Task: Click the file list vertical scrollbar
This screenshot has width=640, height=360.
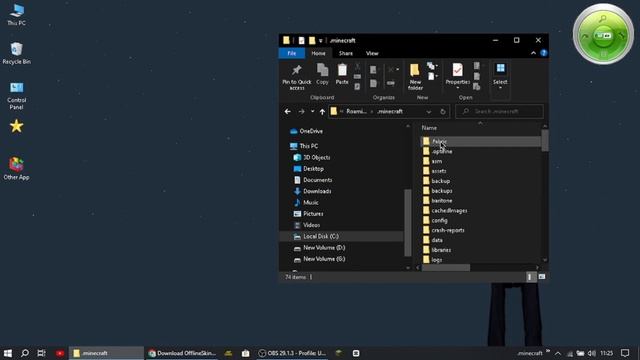Action: click(545, 141)
